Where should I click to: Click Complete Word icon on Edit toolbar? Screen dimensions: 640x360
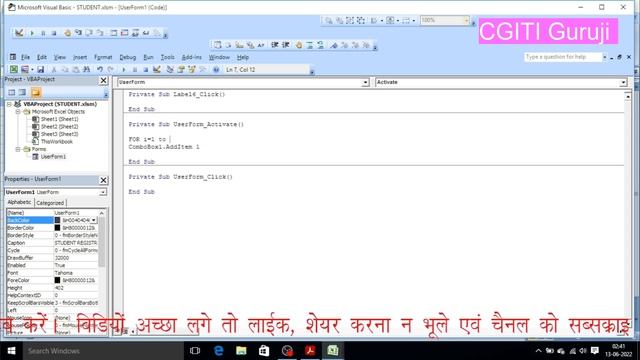click(261, 45)
